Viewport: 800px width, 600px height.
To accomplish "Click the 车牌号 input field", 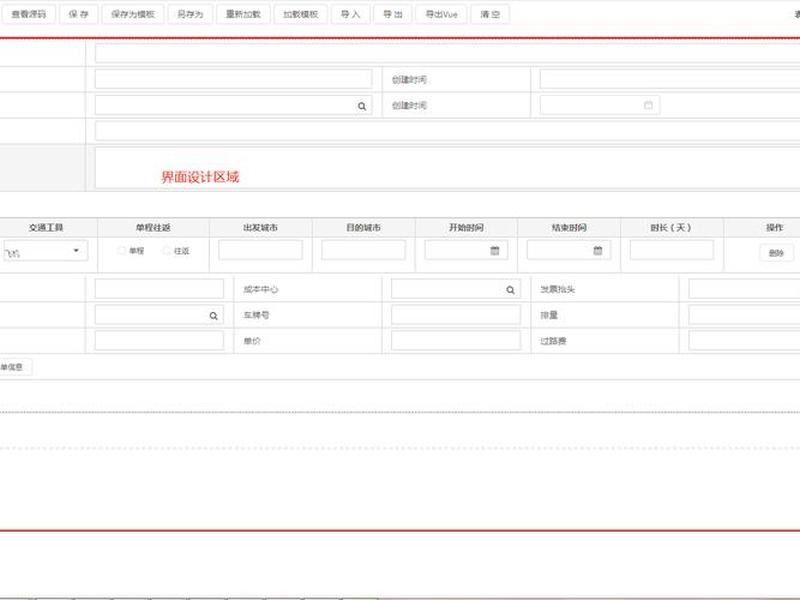I will click(456, 315).
